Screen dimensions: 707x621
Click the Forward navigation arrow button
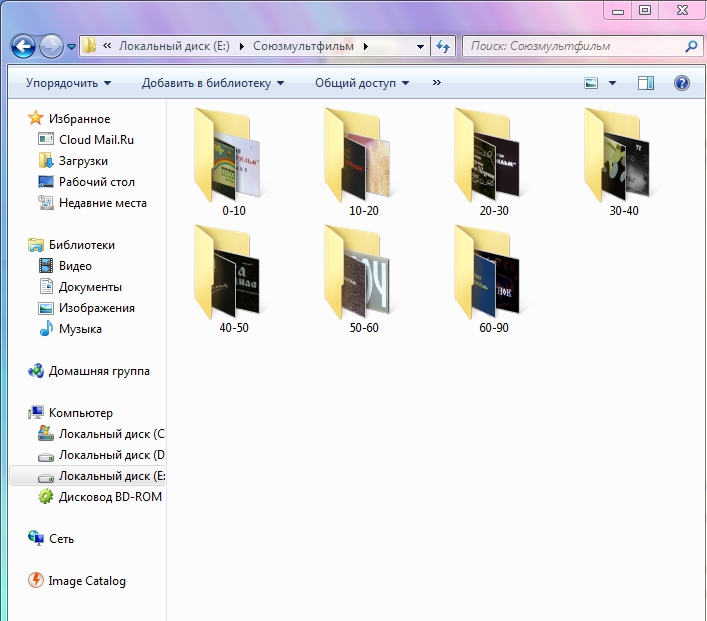[x=52, y=46]
